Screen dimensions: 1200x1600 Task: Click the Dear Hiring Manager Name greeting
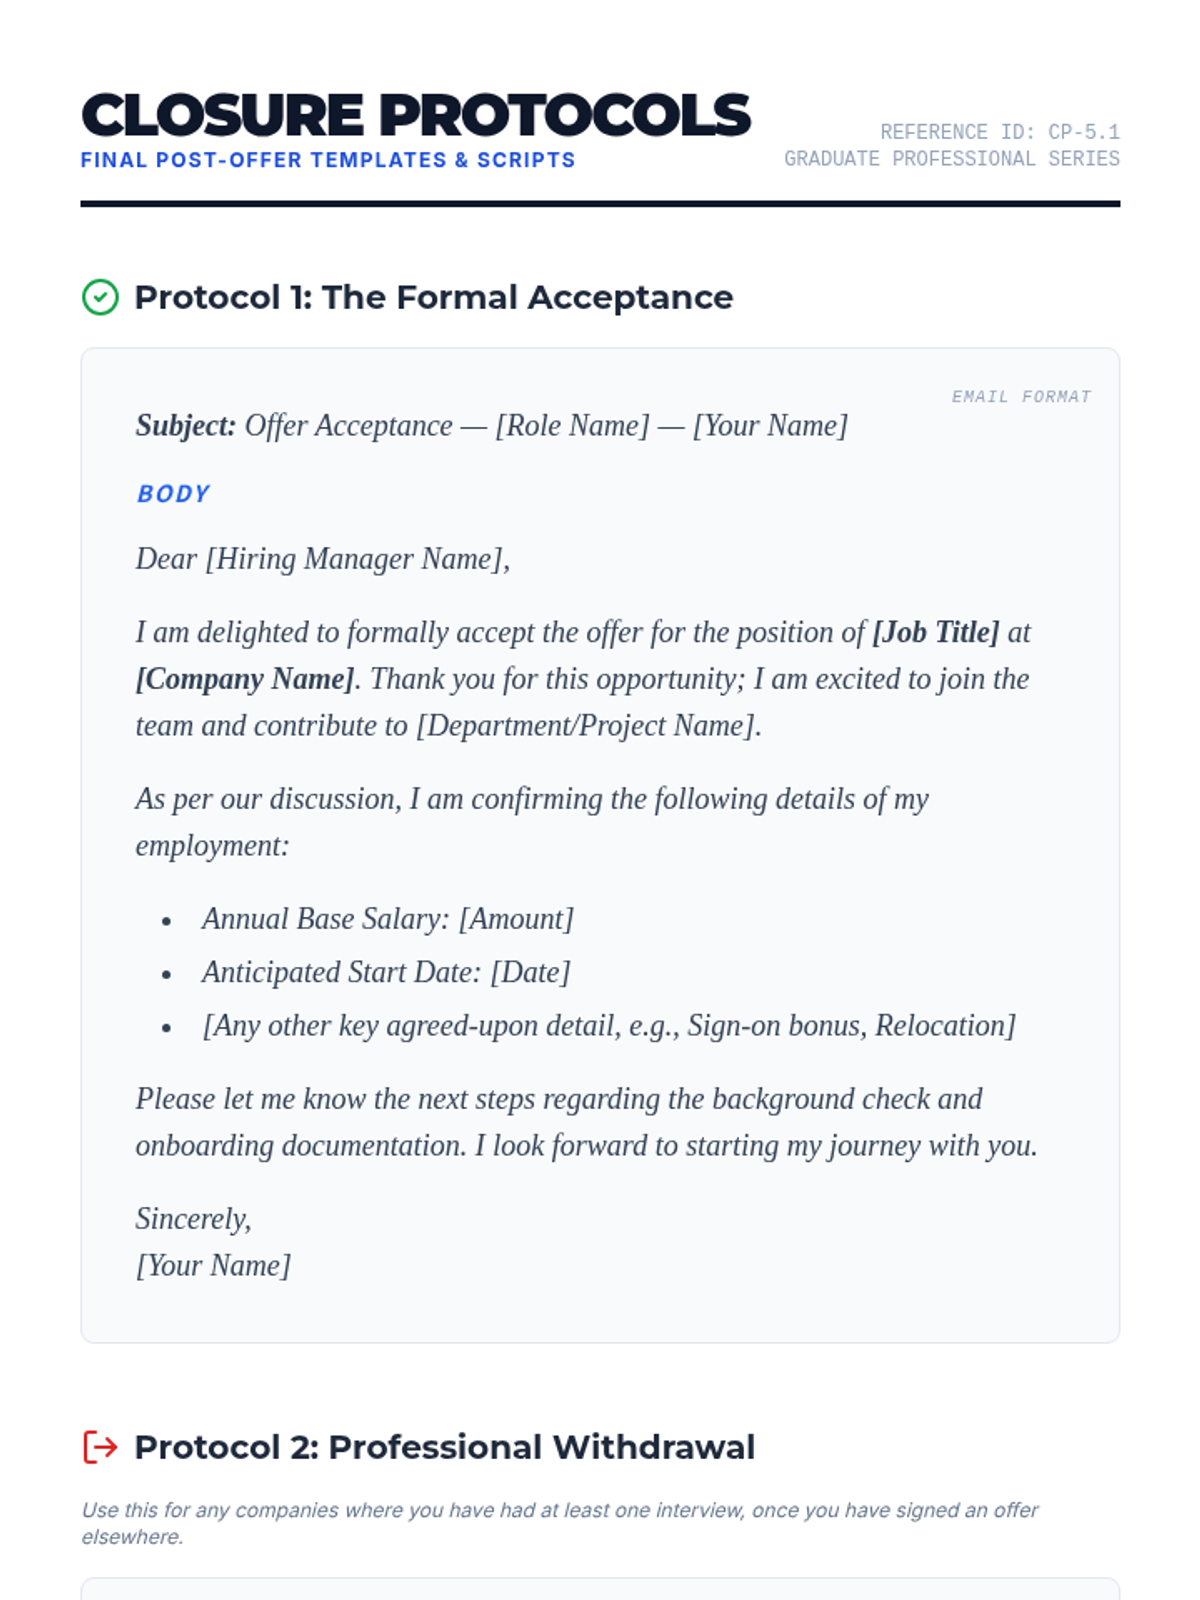tap(322, 559)
